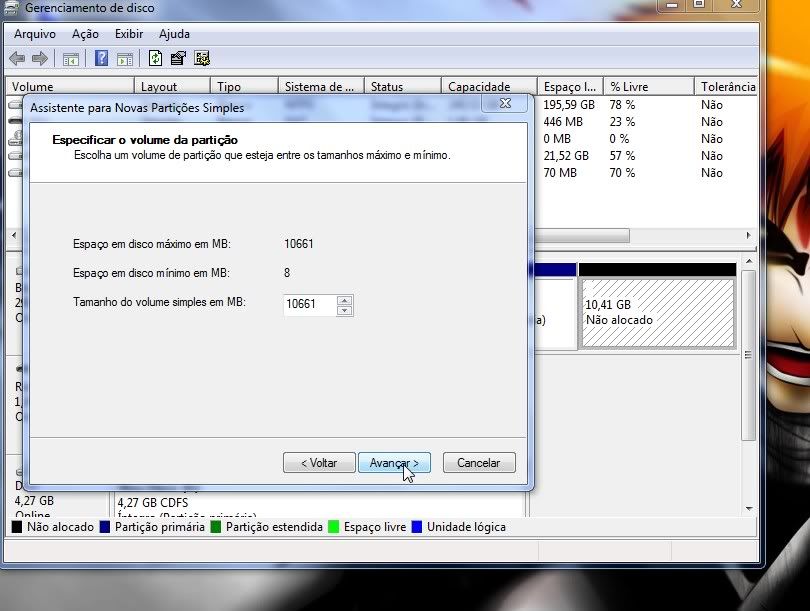Close the partition wizard dialog
The height and width of the screenshot is (611, 810).
tap(497, 103)
